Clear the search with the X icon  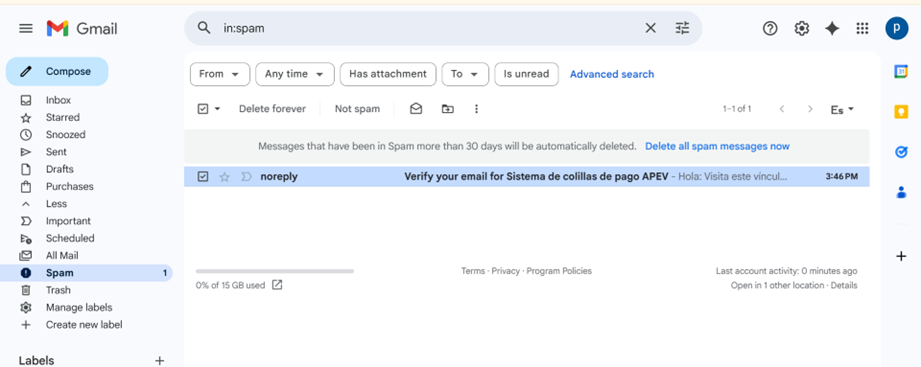coord(650,28)
